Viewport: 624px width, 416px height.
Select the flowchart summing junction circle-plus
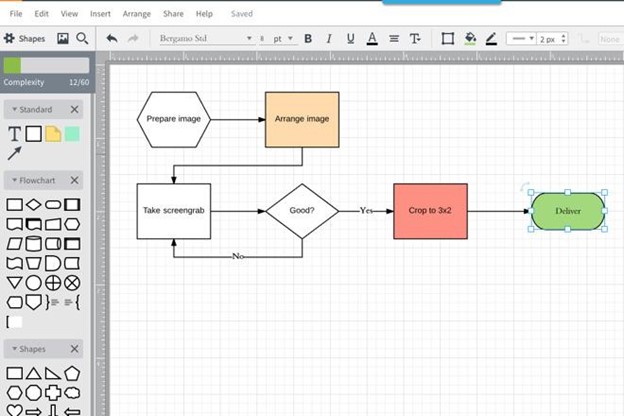tap(53, 283)
